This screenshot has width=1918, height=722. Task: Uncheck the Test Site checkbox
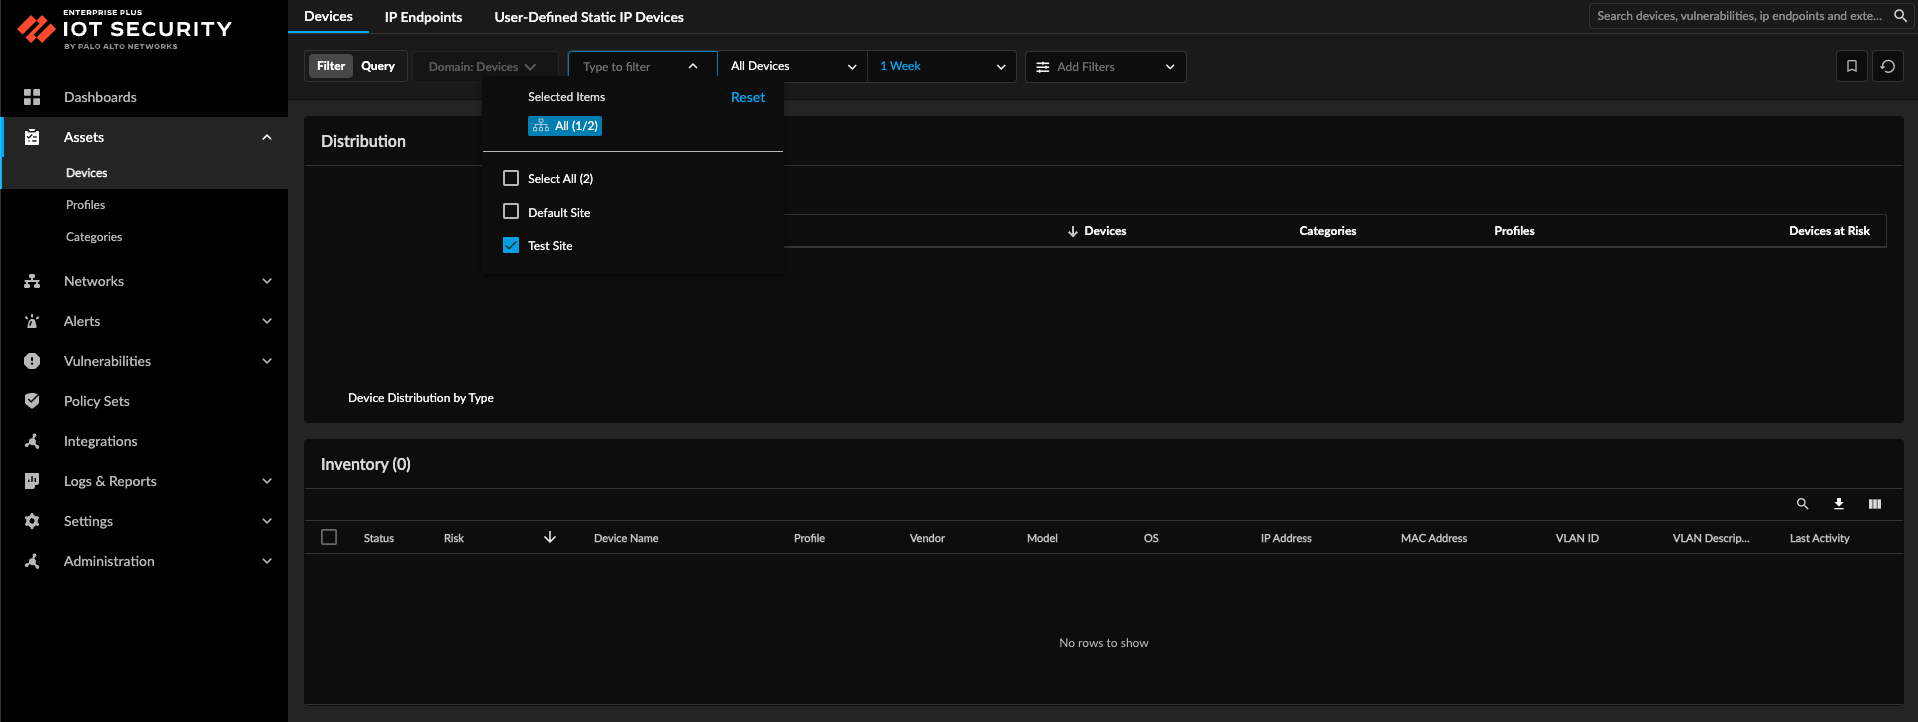[511, 245]
